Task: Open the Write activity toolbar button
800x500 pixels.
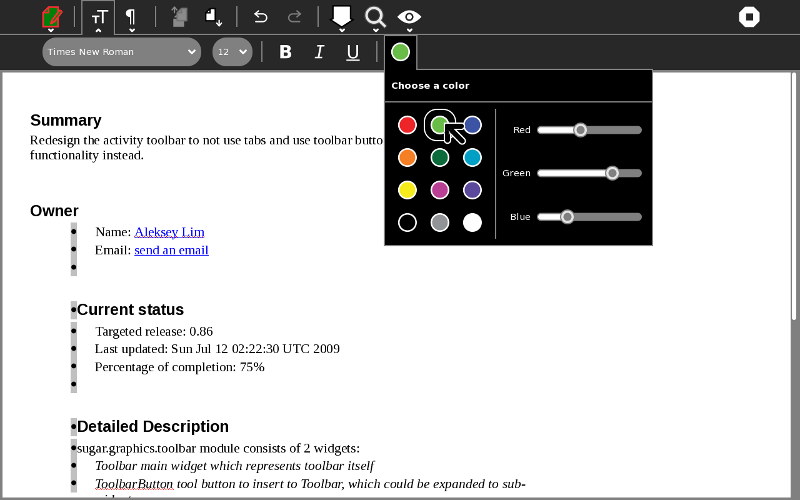Action: tap(51, 17)
